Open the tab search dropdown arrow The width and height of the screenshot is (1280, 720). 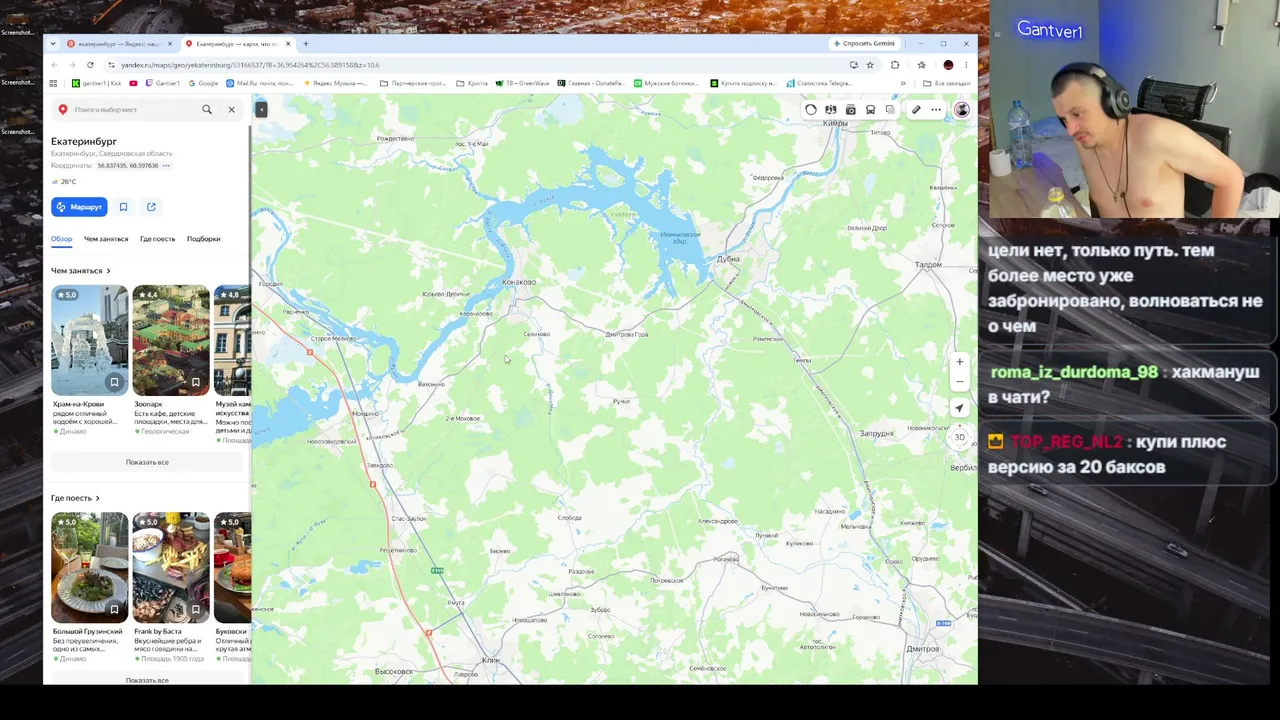(53, 44)
